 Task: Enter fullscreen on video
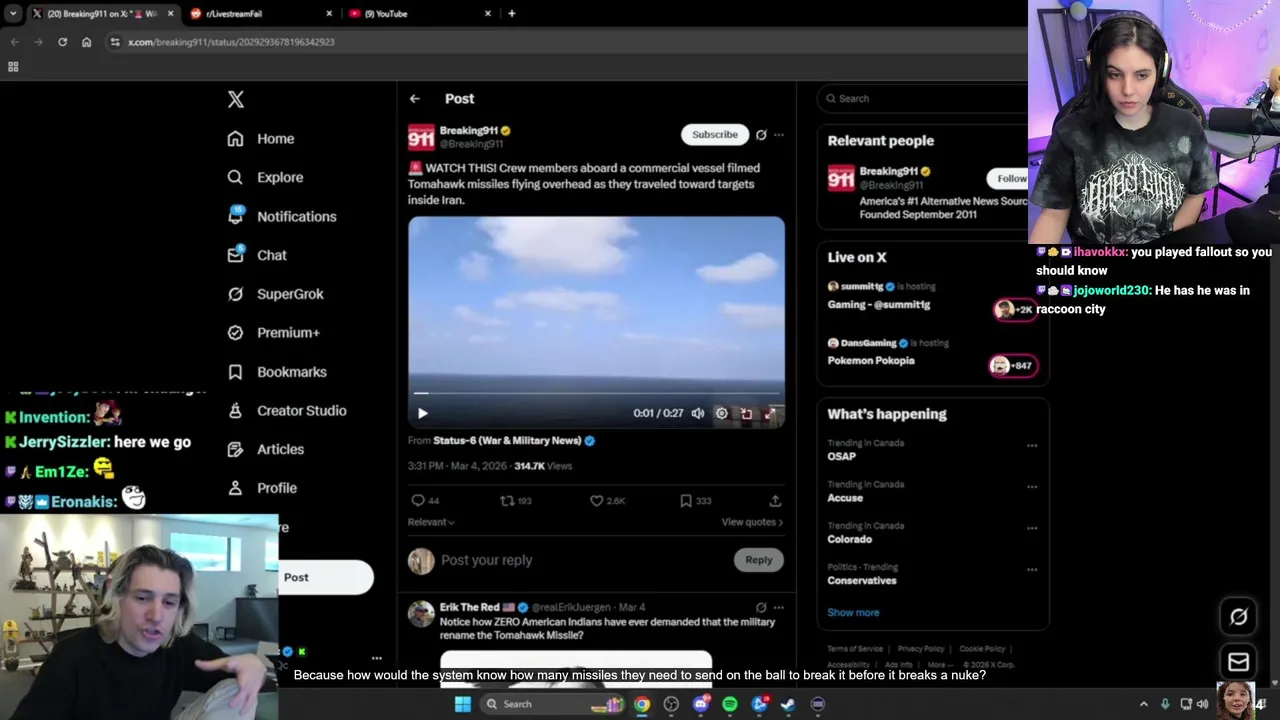pyautogui.click(x=770, y=413)
